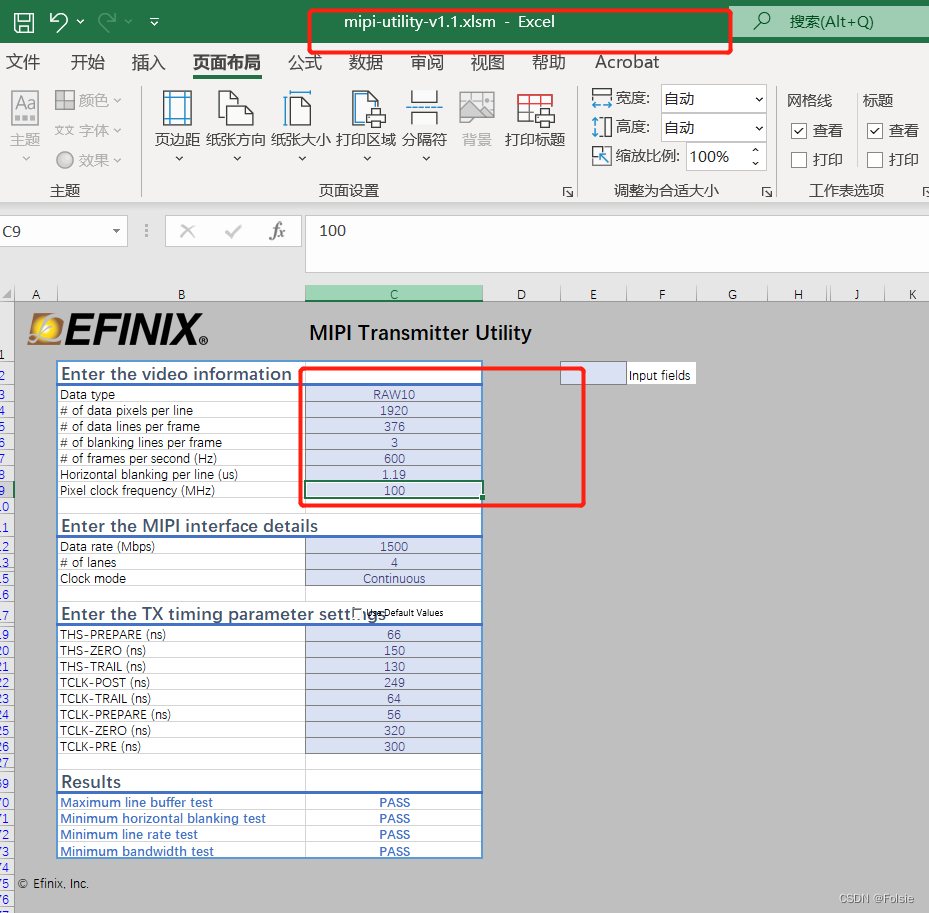The image size is (929, 913).
Task: Click the formula bar containing 100
Action: point(616,244)
